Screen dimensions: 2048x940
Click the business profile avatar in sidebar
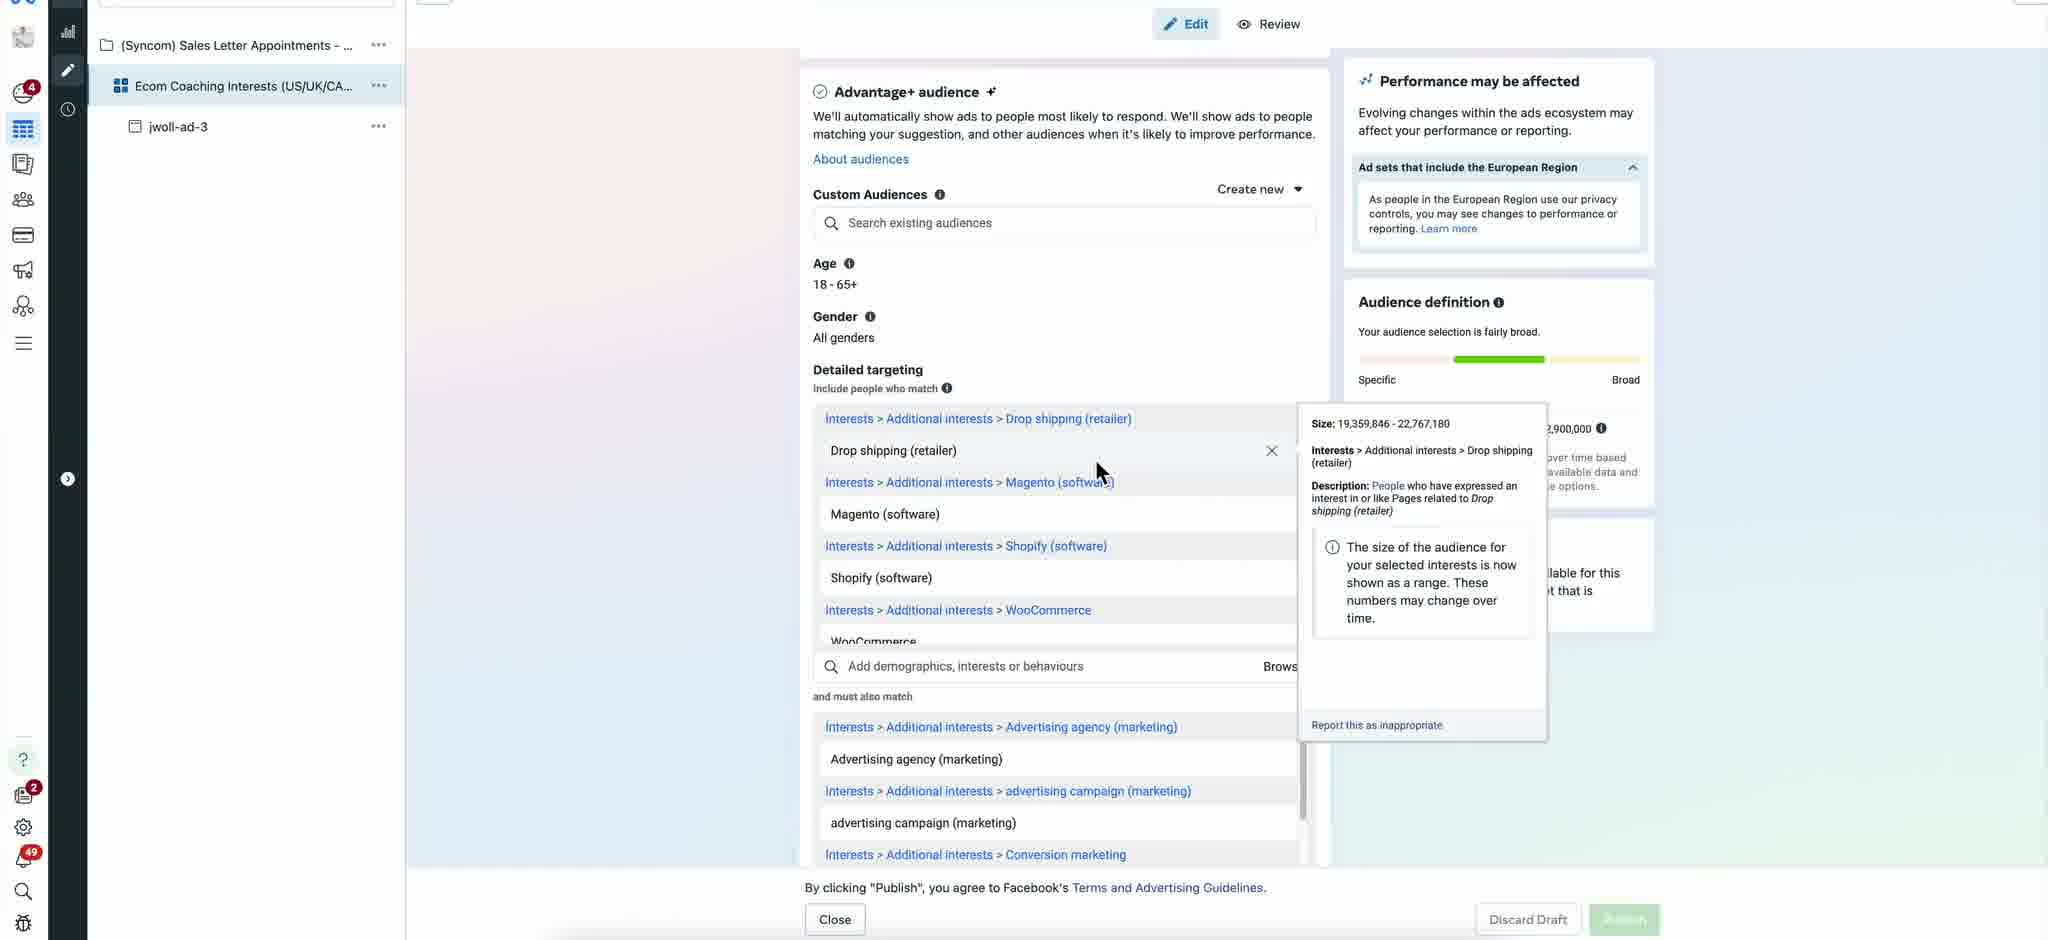click(23, 38)
